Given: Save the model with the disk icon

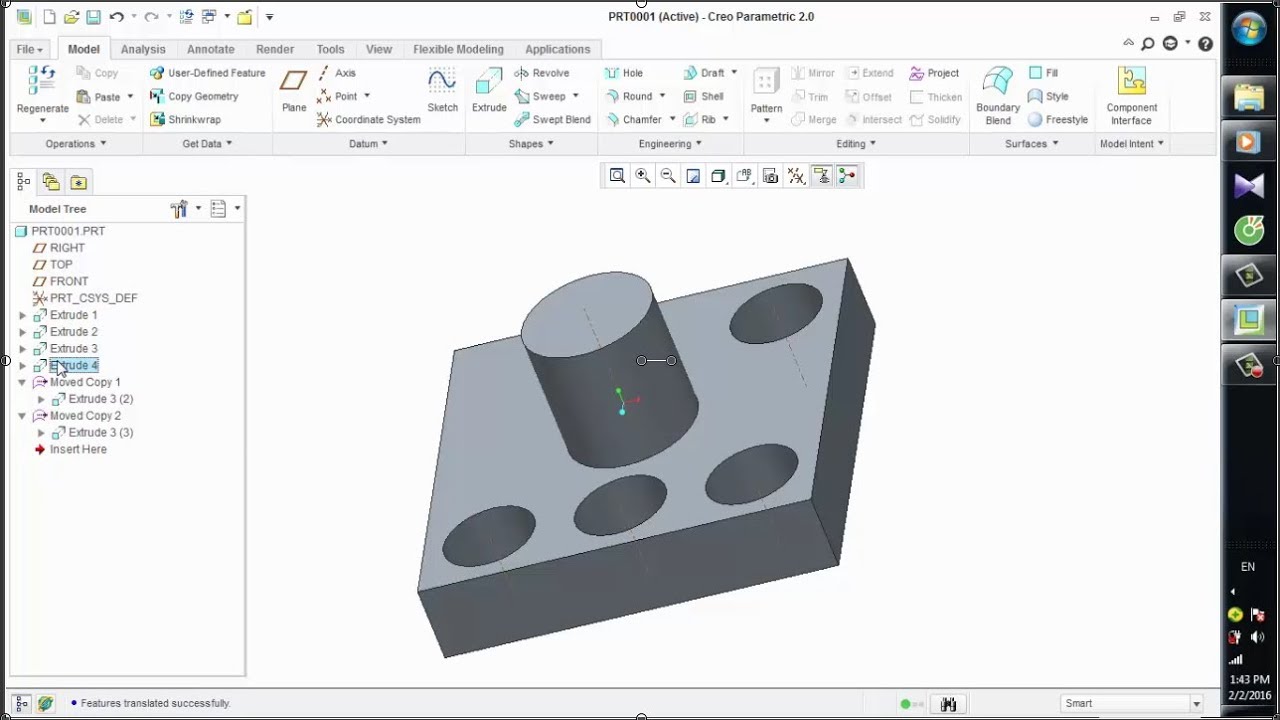Looking at the screenshot, I should [x=93, y=17].
